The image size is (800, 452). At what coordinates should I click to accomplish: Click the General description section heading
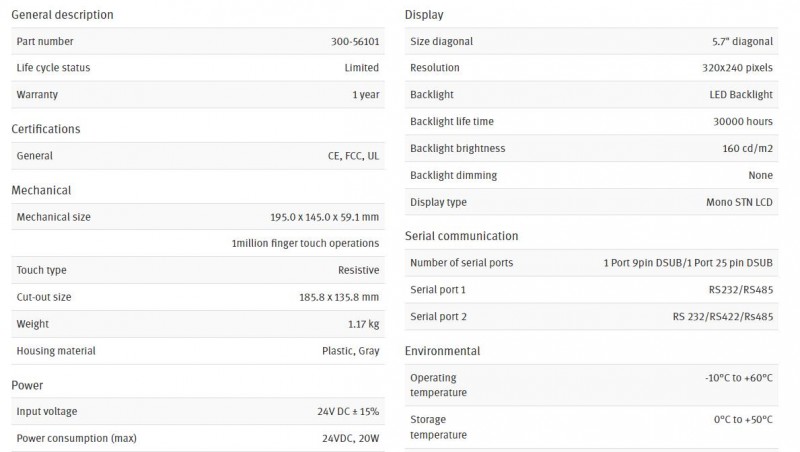tap(62, 15)
